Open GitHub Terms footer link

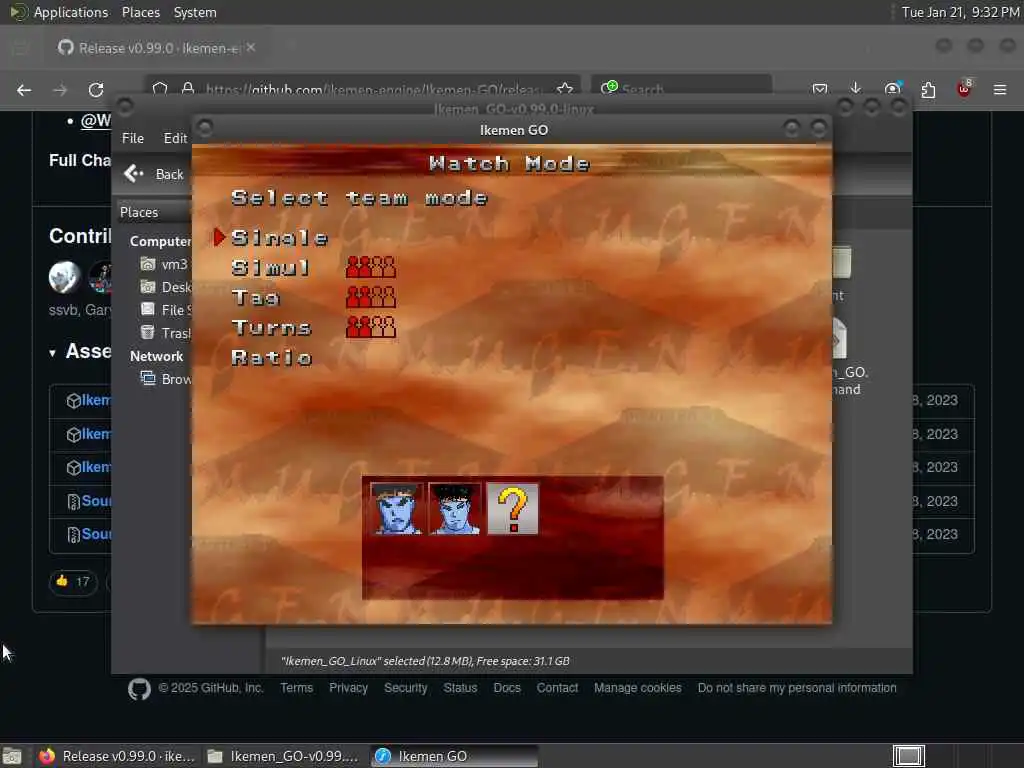tap(296, 688)
